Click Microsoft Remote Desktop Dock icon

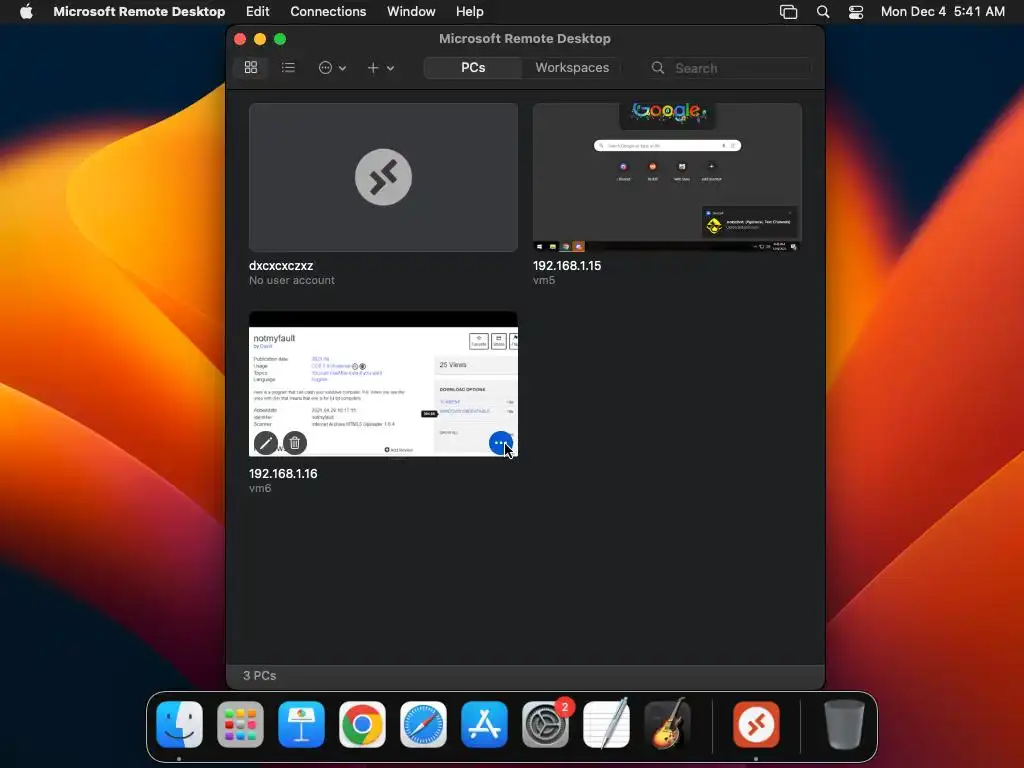click(756, 724)
